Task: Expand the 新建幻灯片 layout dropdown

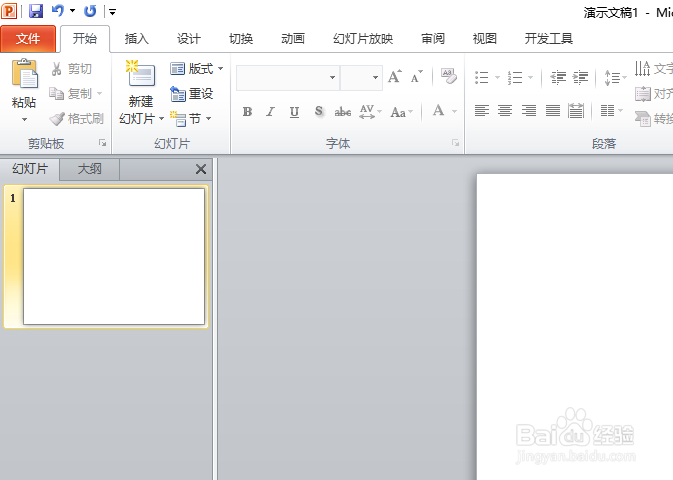Action: 162,118
